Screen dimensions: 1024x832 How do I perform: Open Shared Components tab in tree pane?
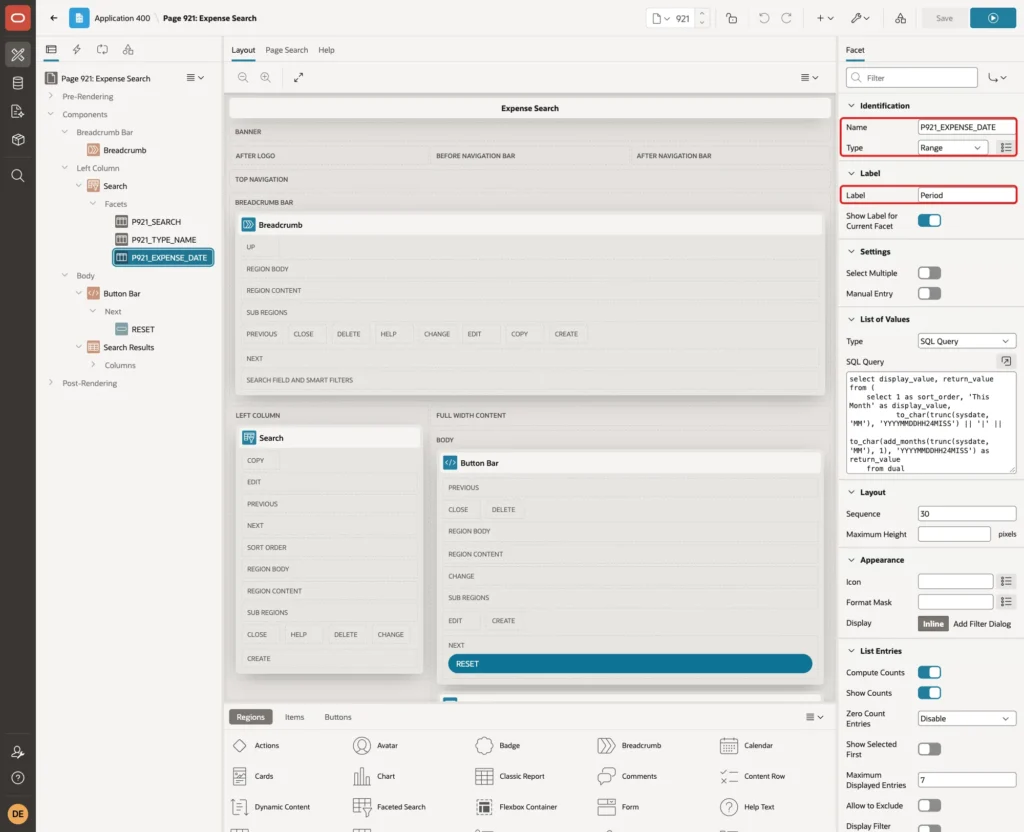coord(128,50)
